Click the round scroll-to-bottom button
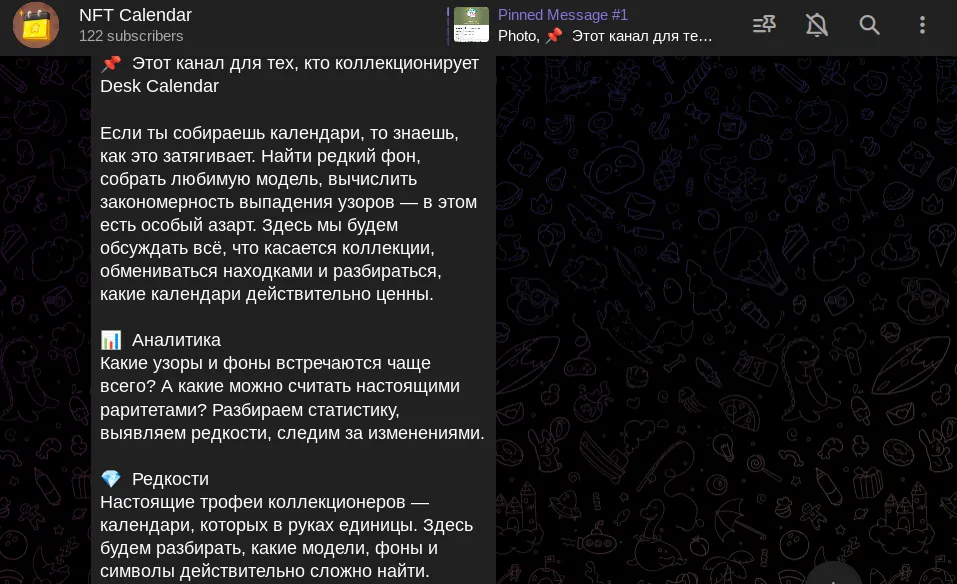This screenshot has height=584, width=957. [833, 577]
